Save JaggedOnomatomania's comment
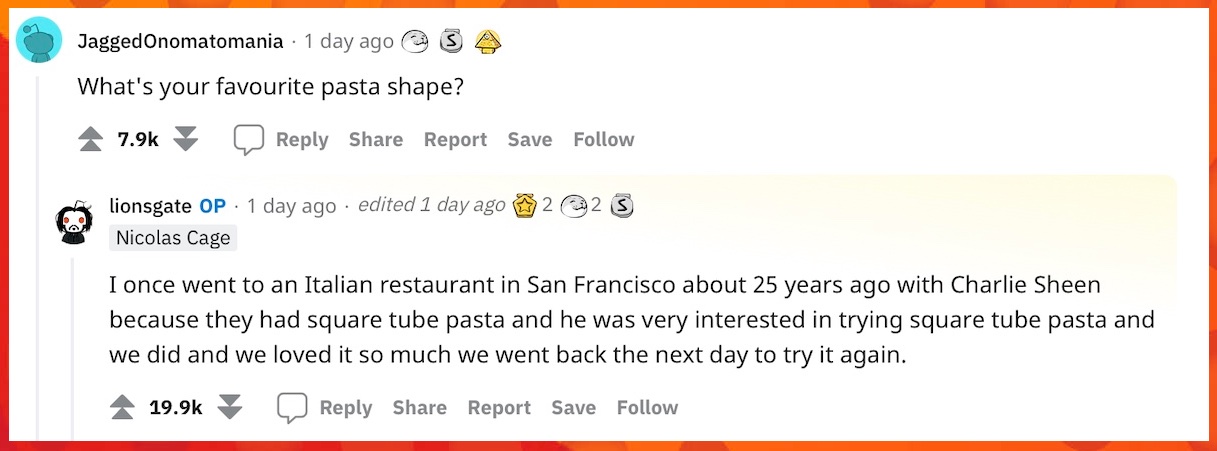This screenshot has width=1217, height=451. [x=530, y=140]
